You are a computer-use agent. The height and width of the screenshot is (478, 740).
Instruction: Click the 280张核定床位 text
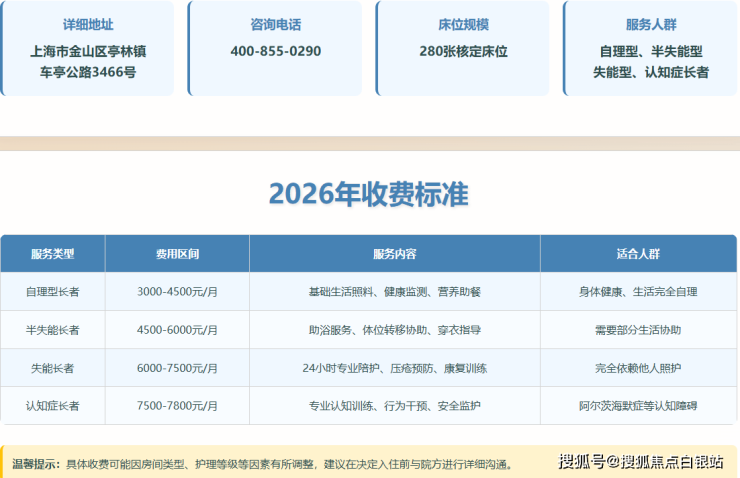pos(463,51)
